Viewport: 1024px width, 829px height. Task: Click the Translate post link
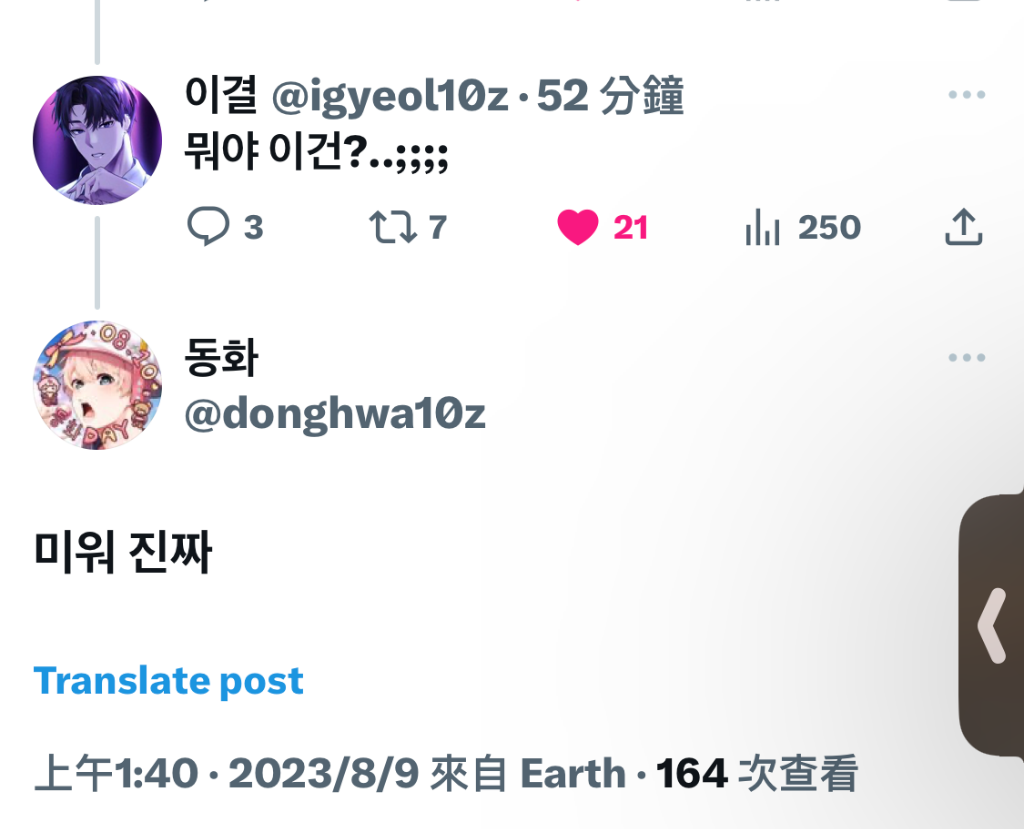pyautogui.click(x=168, y=681)
